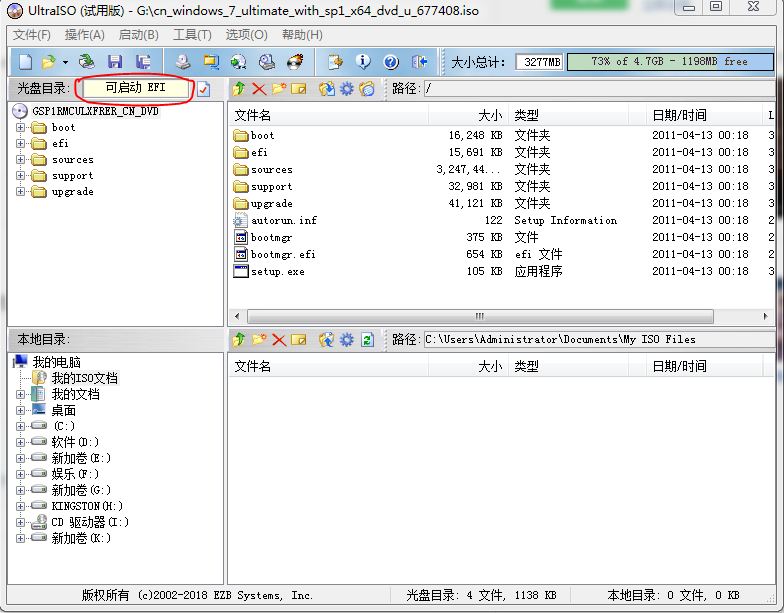Expand the (C:) drive node
The image size is (784, 613).
point(20,426)
